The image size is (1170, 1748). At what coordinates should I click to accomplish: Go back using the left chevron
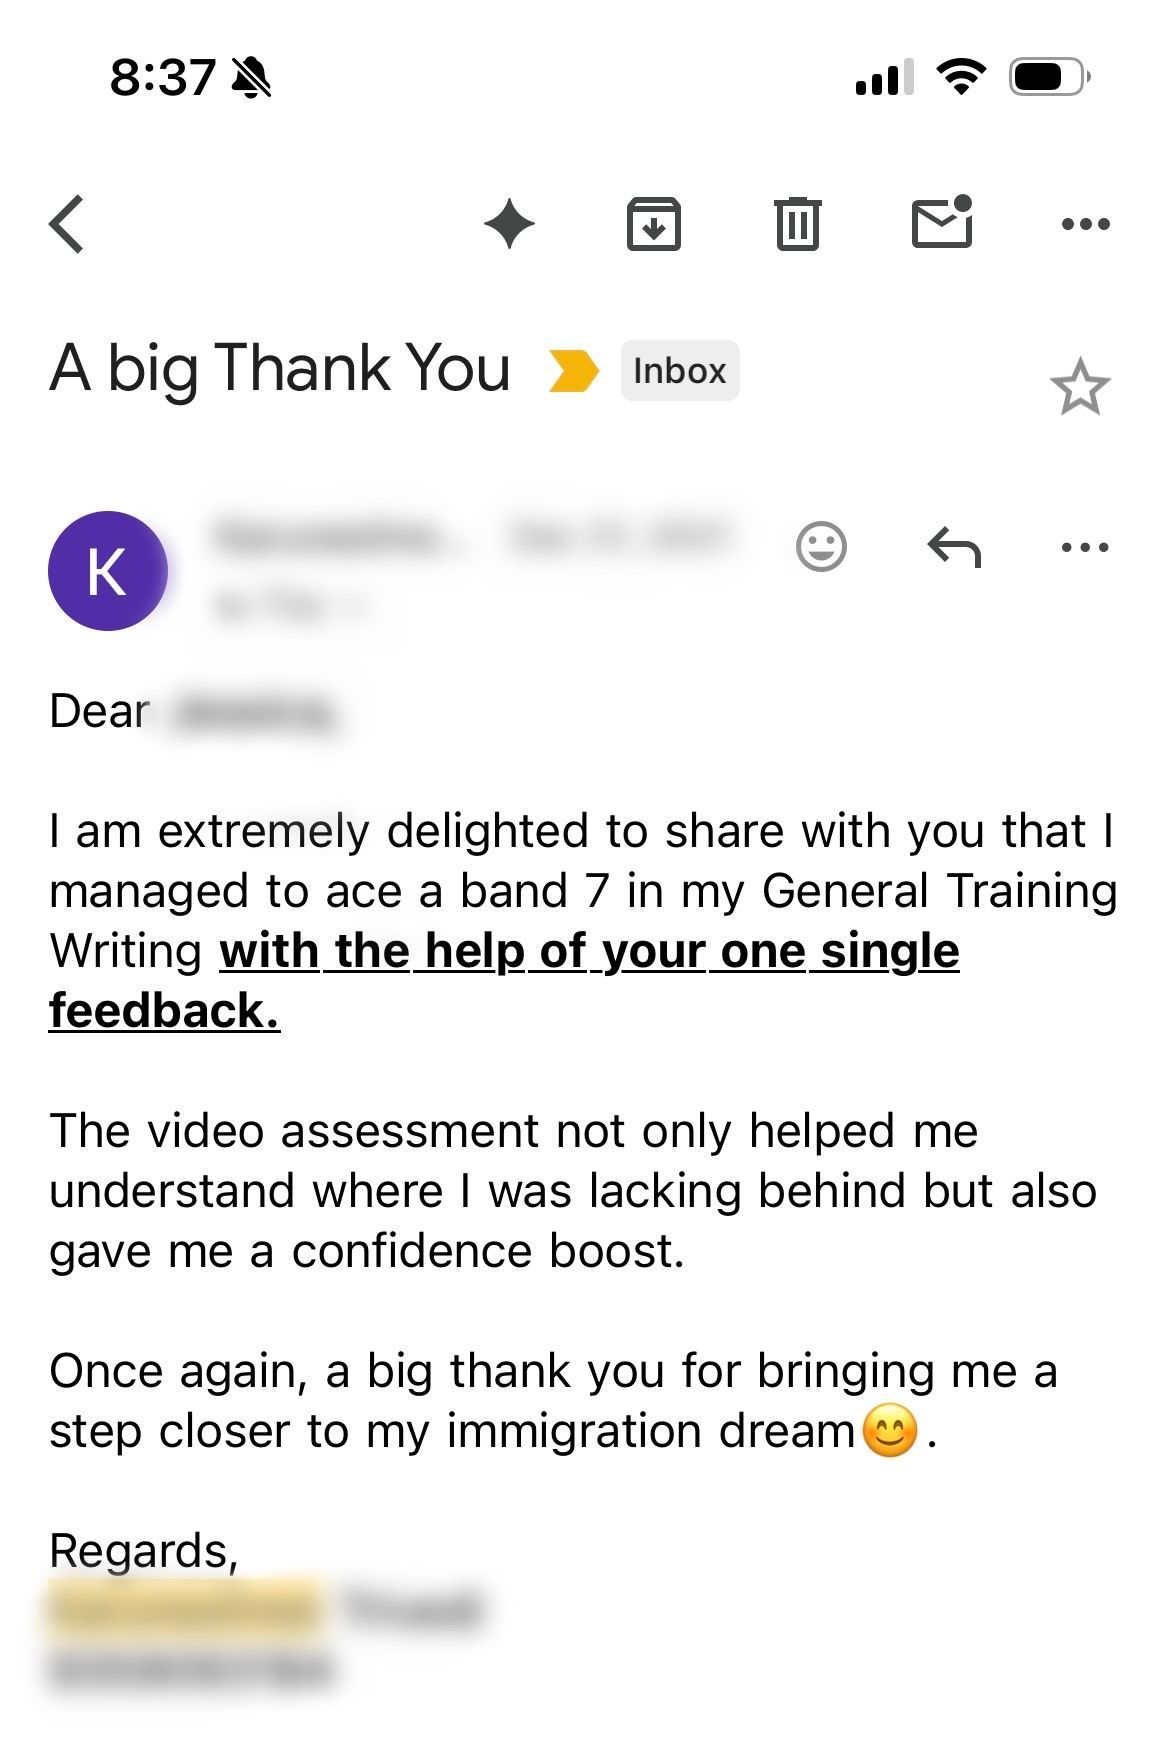click(68, 224)
